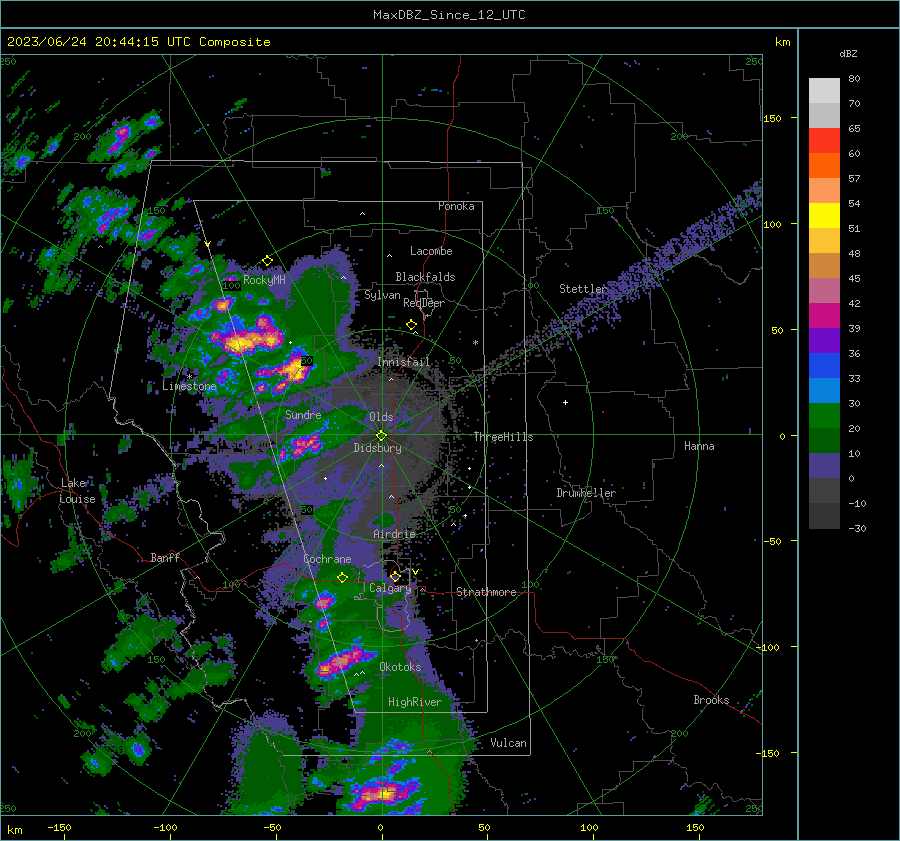The width and height of the screenshot is (900, 841).
Task: Click the white plus marker west of Hanna
Action: click(565, 402)
